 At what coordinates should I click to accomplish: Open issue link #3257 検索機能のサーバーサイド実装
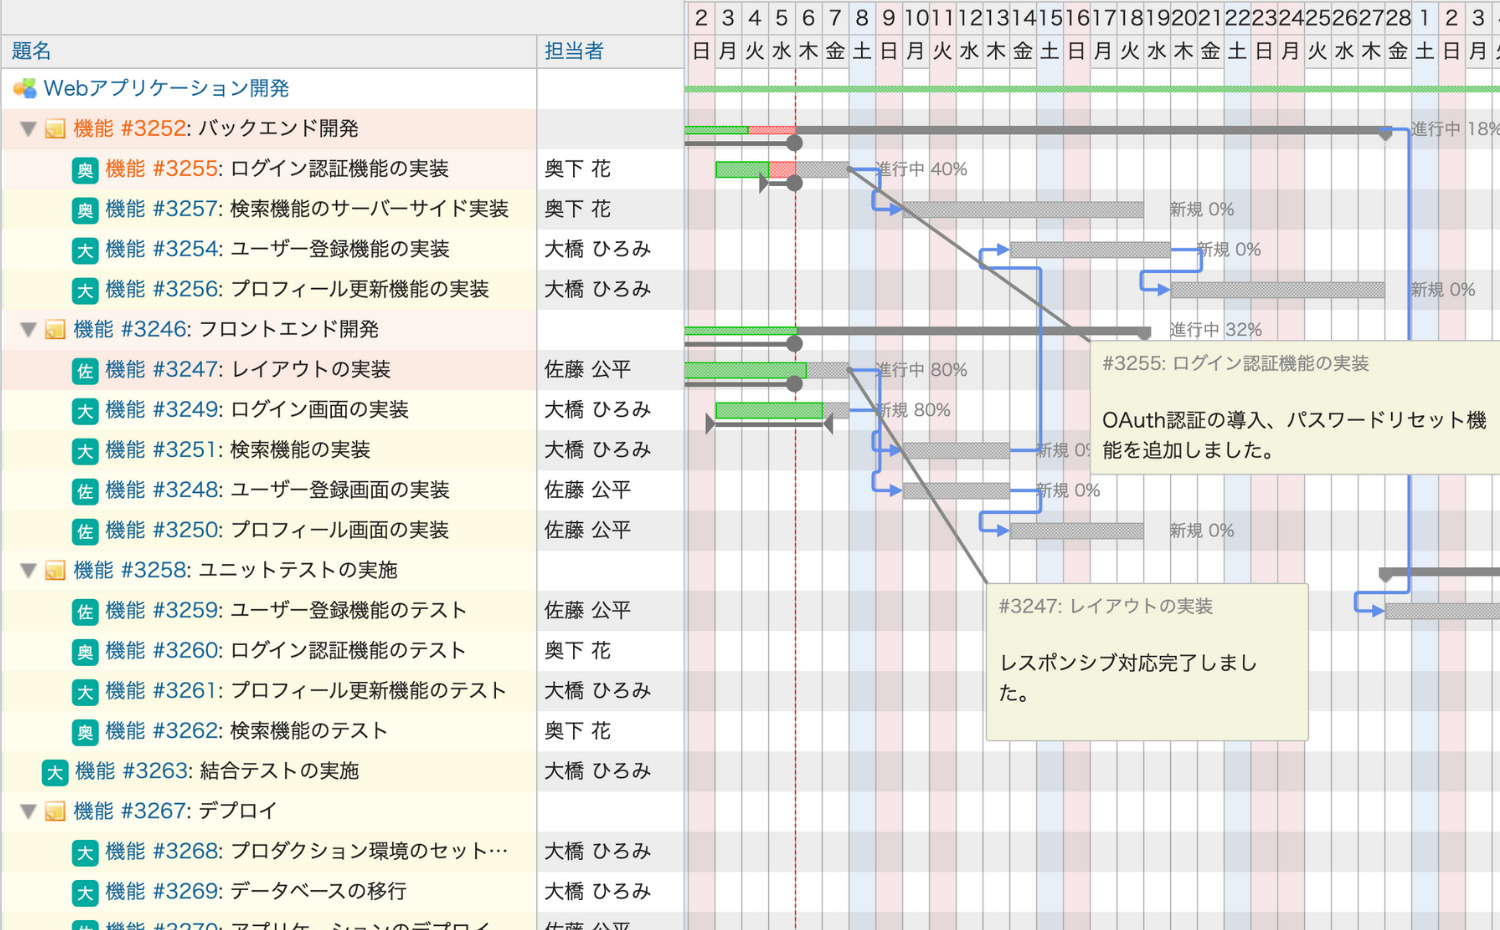point(307,209)
